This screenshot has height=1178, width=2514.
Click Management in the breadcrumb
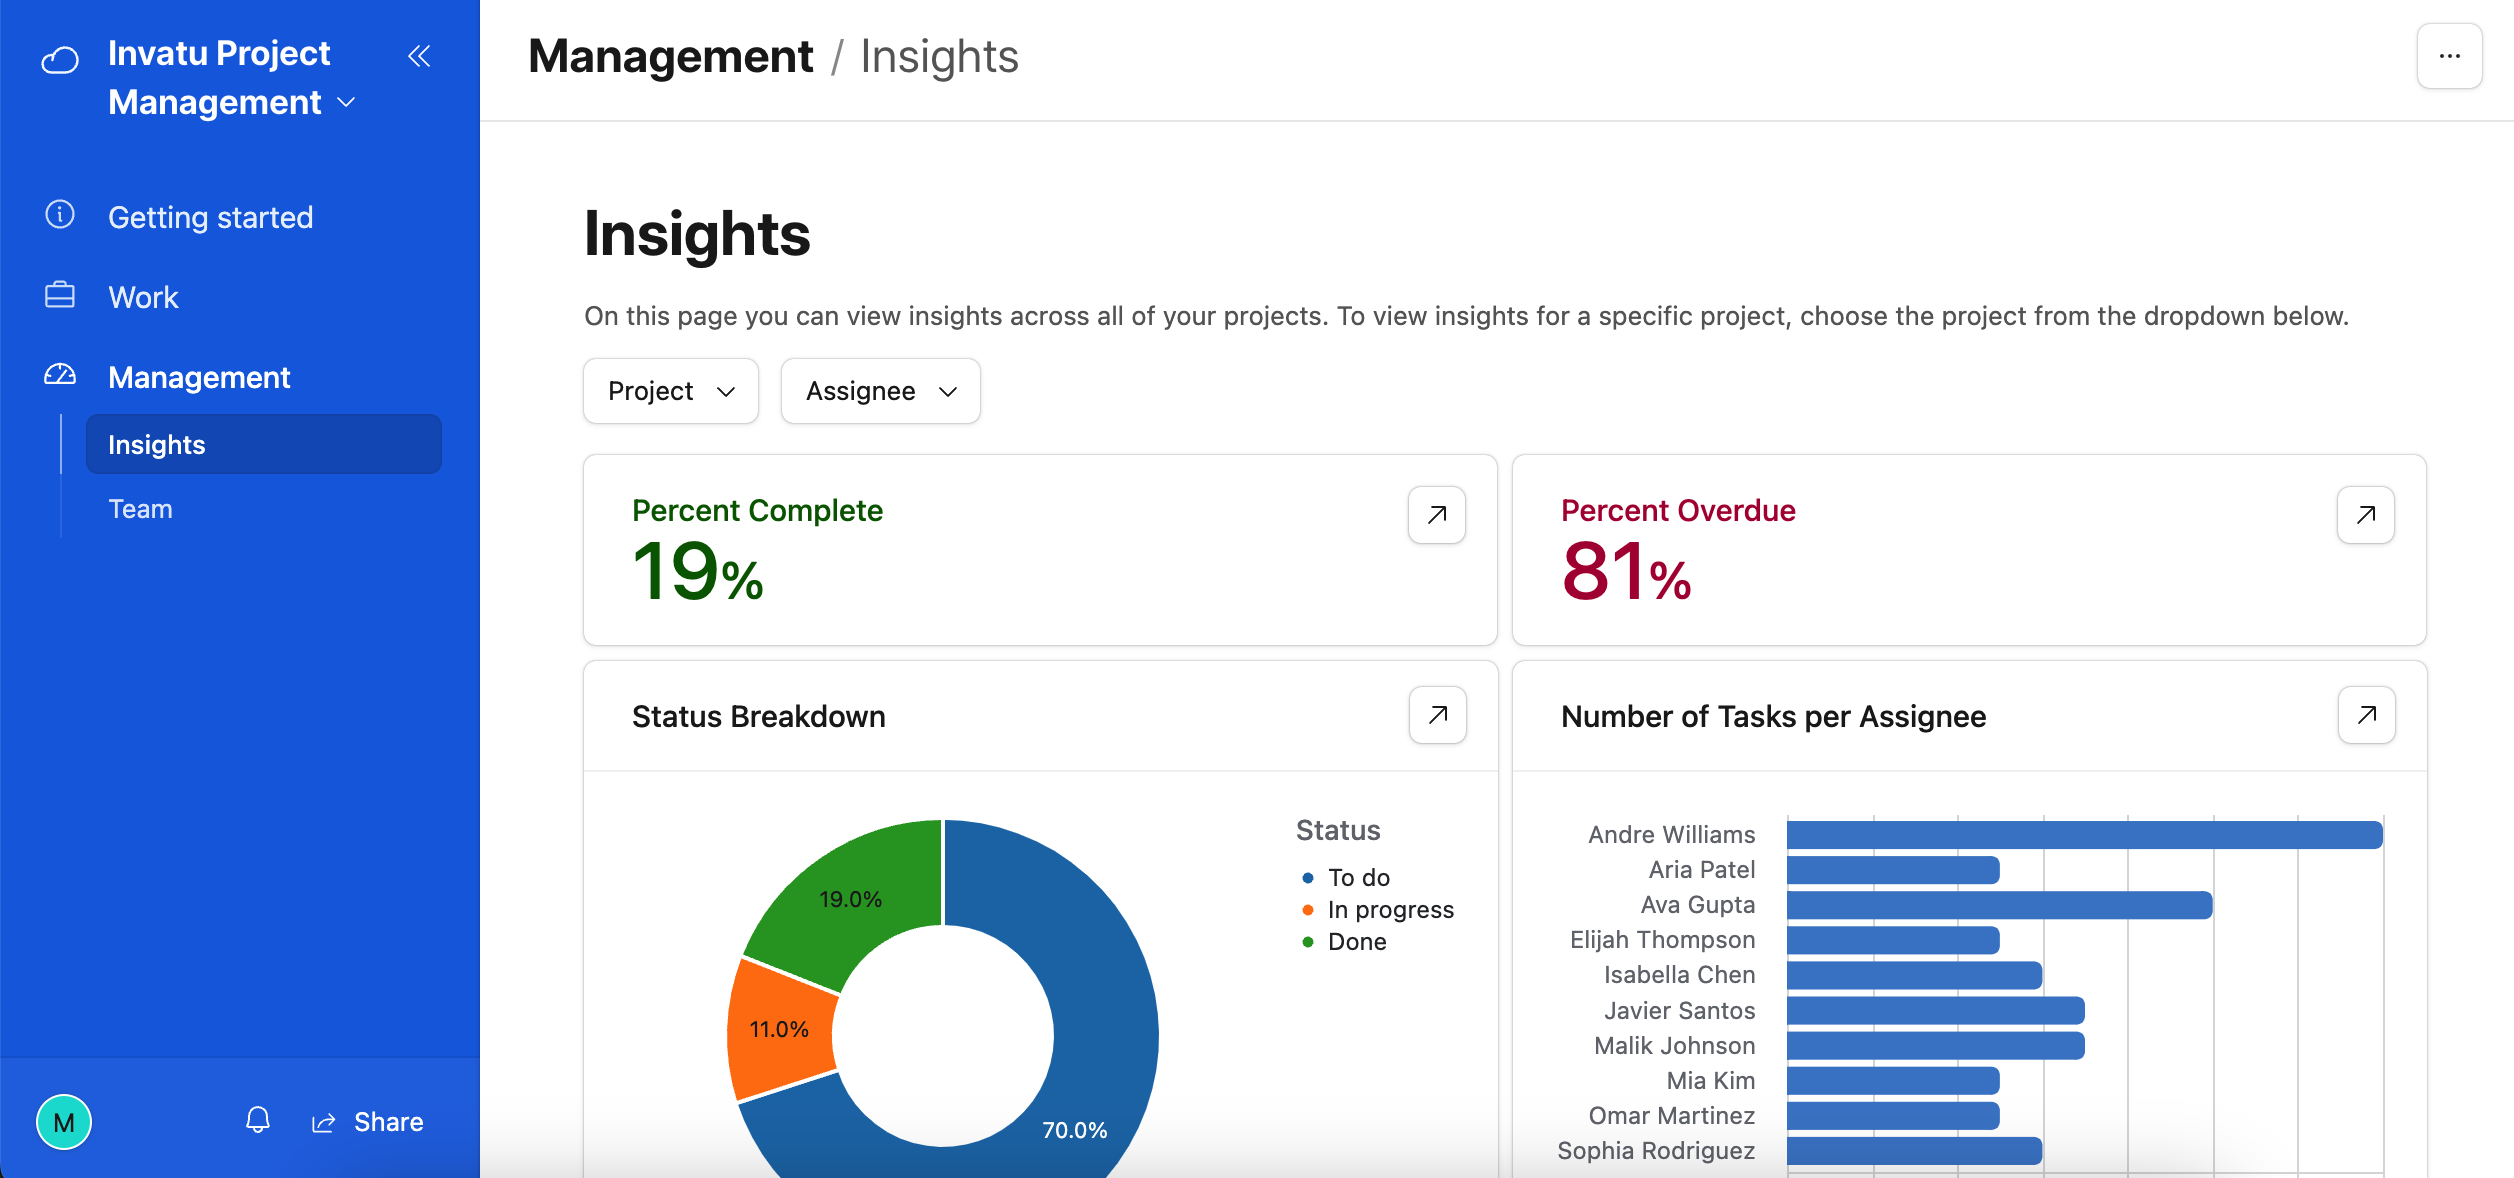click(x=670, y=56)
